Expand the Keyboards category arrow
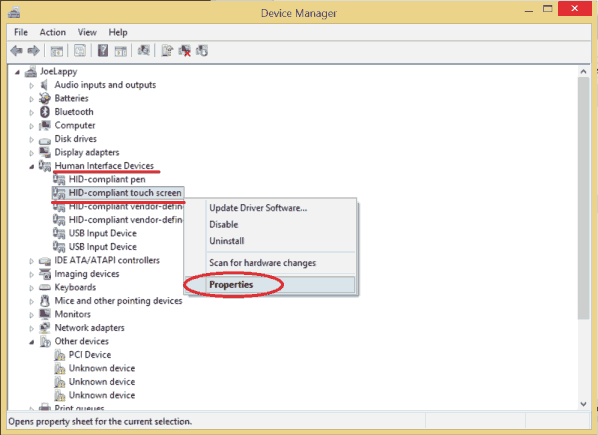 click(x=31, y=288)
